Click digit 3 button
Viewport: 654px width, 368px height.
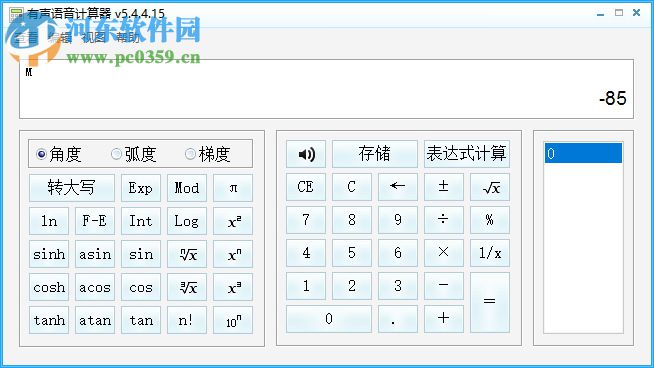click(397, 285)
